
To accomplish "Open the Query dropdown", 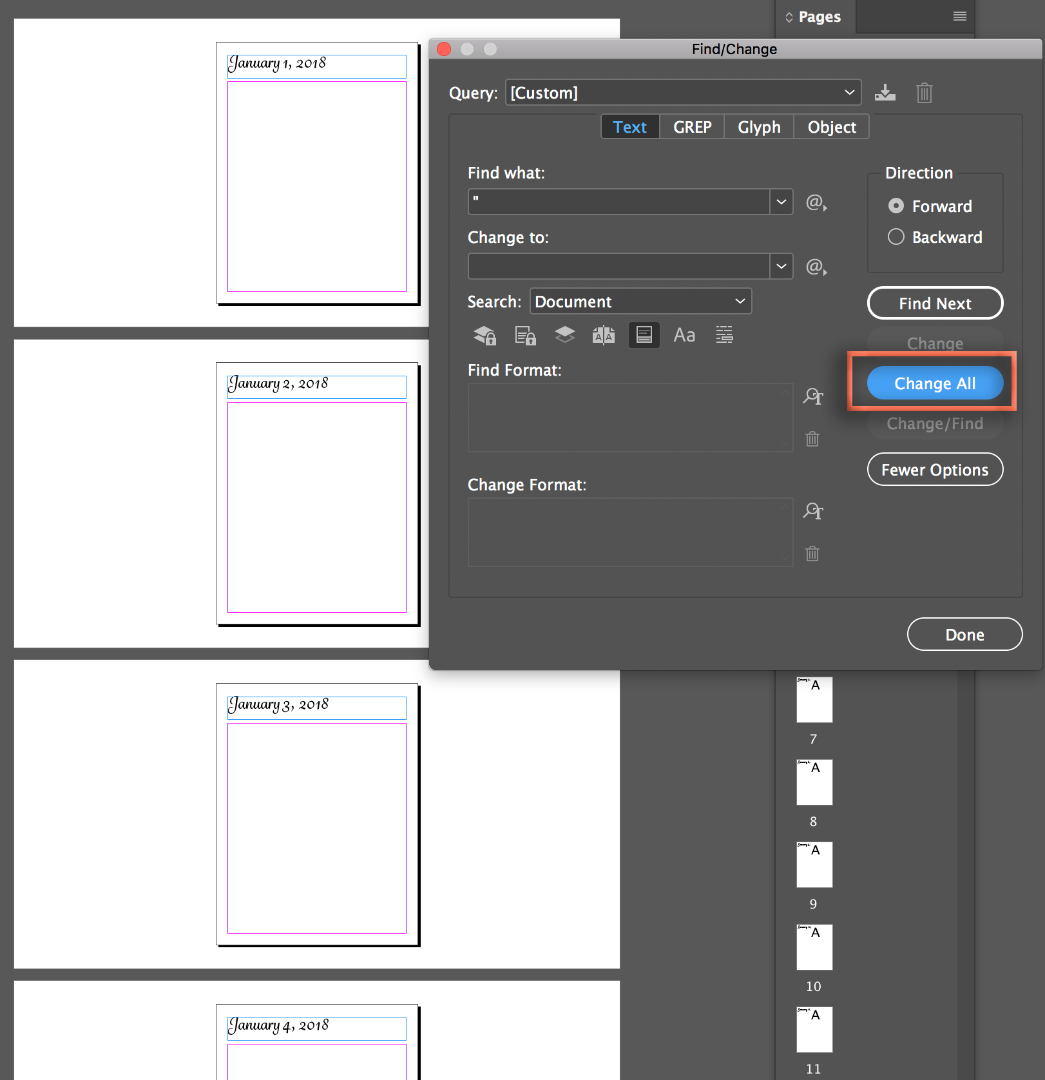I will coord(683,92).
